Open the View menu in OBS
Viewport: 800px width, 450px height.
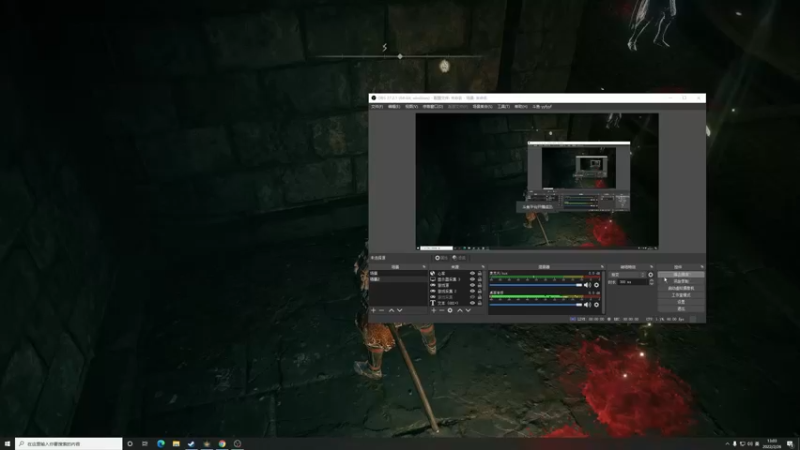point(411,107)
